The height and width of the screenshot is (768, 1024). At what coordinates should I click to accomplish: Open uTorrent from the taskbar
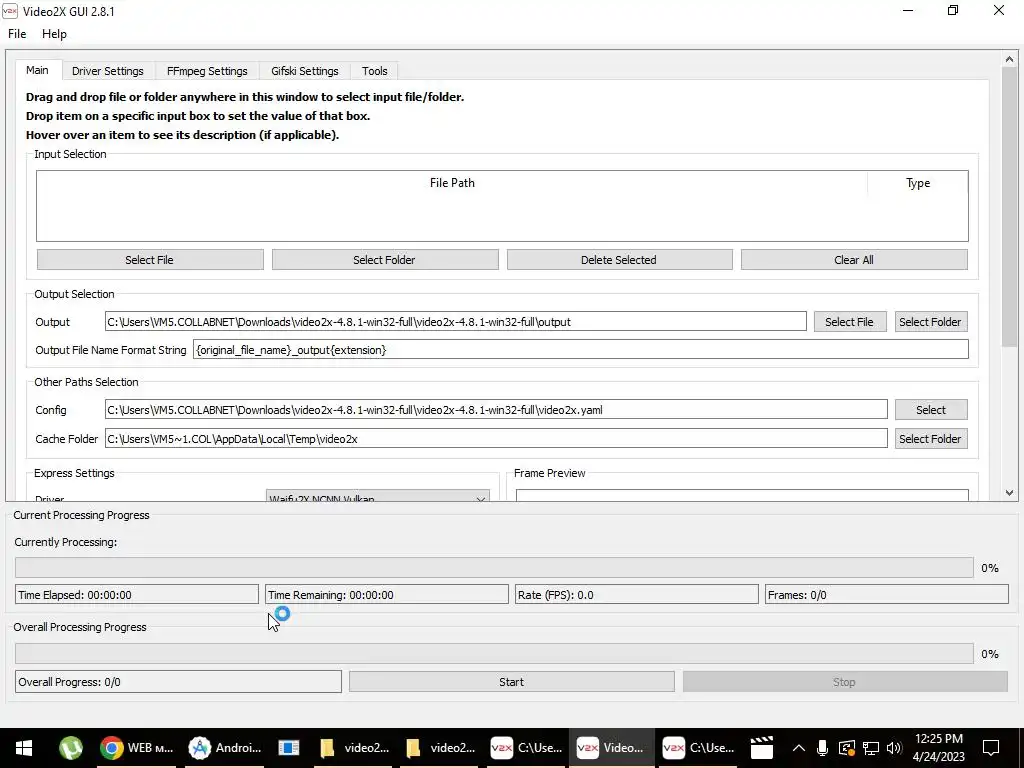click(71, 748)
